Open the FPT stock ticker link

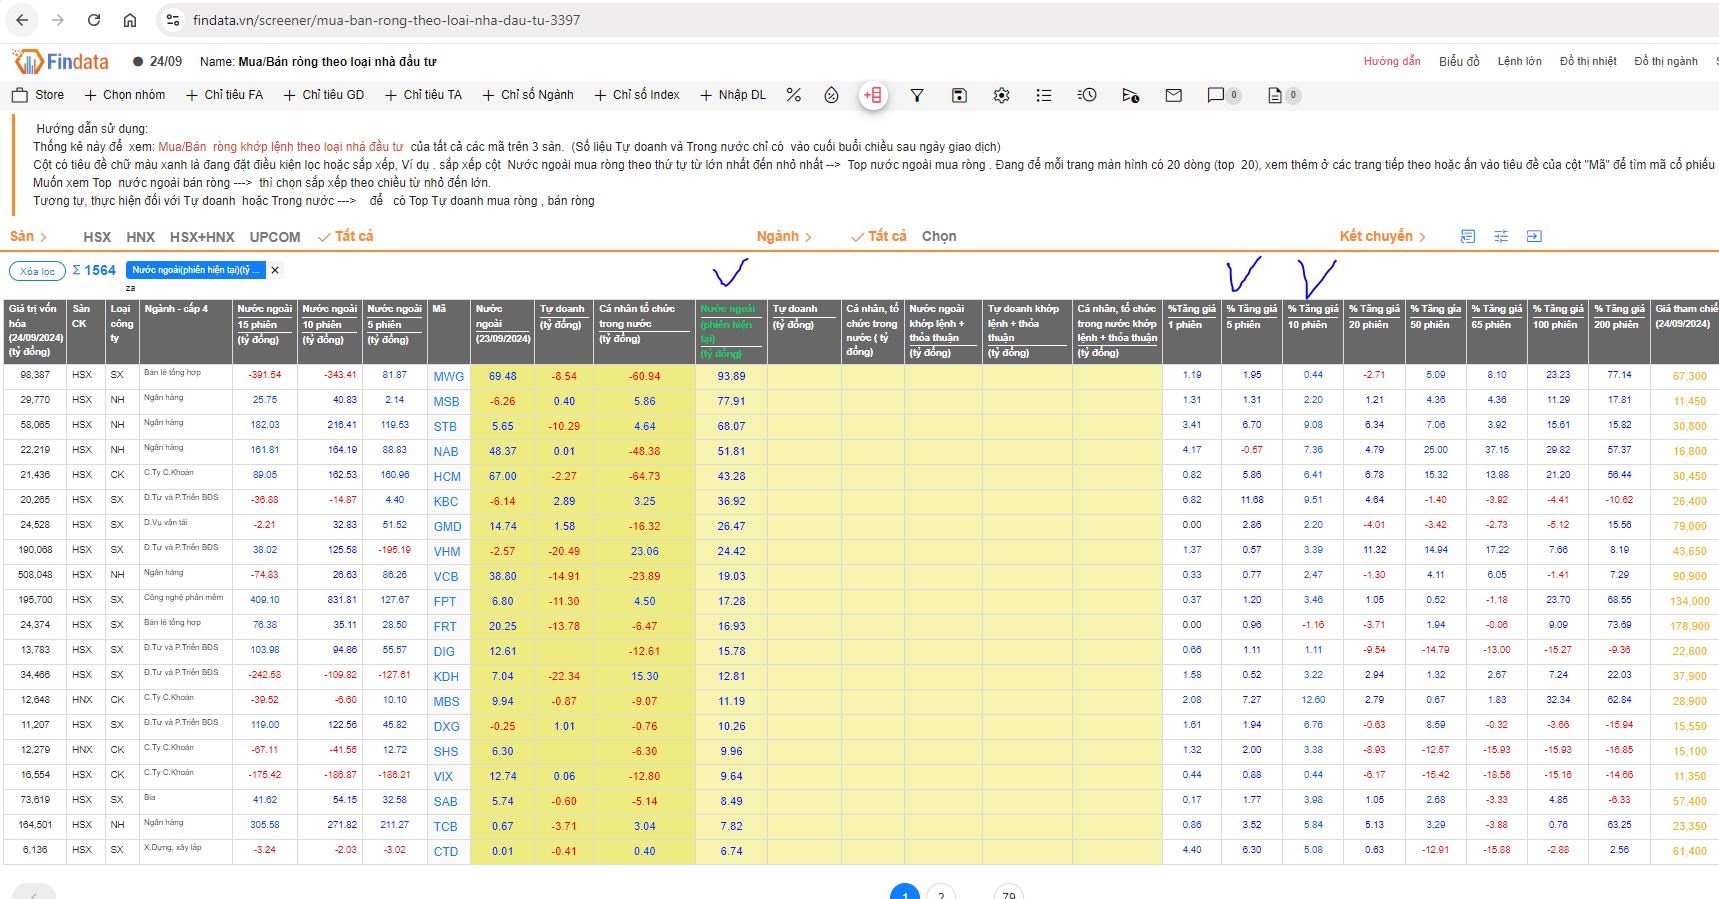point(445,602)
